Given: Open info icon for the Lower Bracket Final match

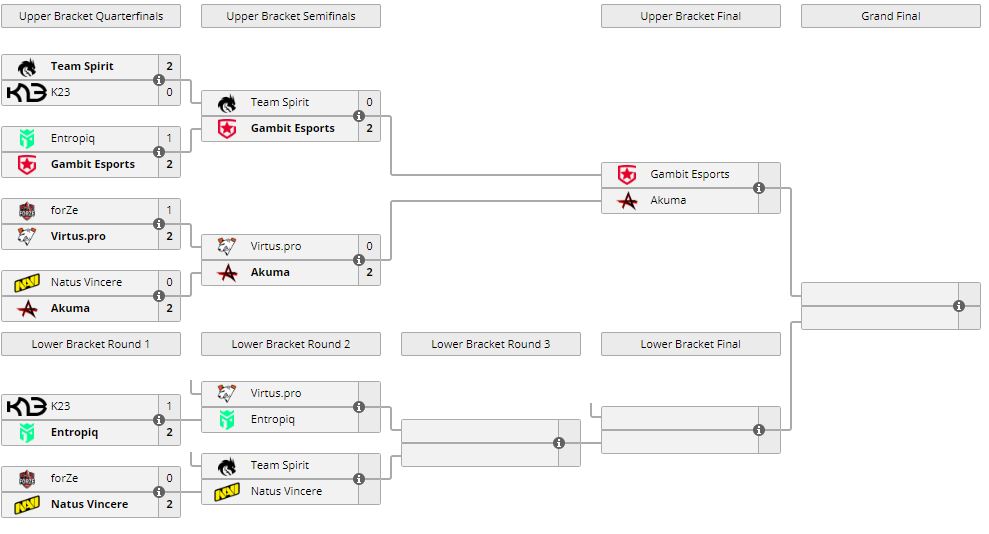Looking at the screenshot, I should 759,430.
